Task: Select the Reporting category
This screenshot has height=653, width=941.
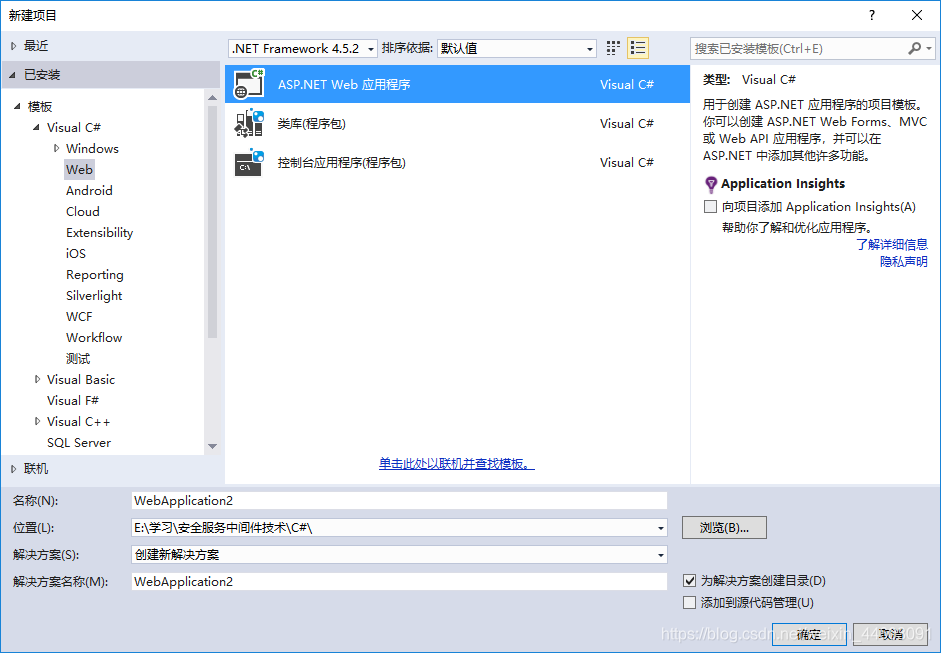Action: tap(95, 274)
